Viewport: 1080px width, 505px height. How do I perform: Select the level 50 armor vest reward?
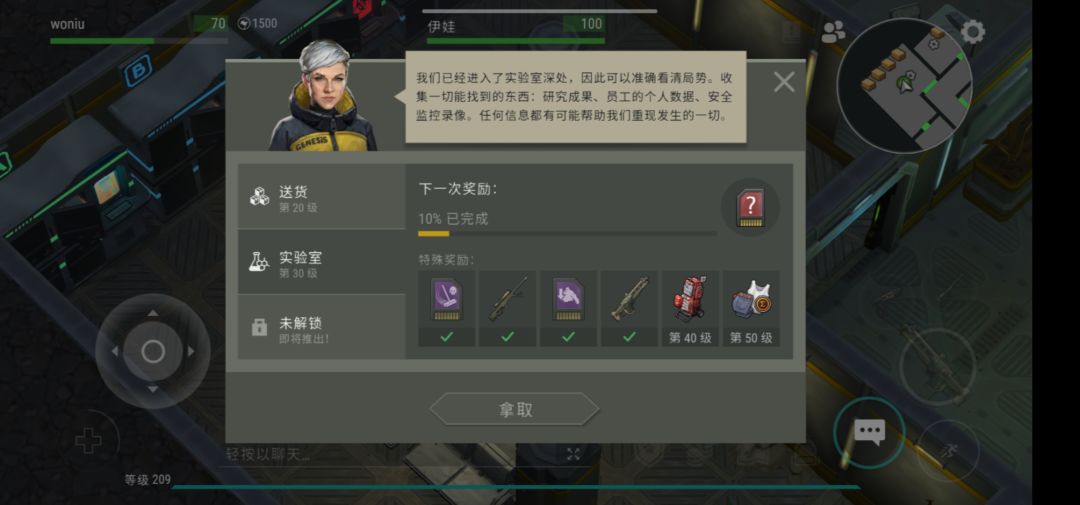(x=751, y=308)
